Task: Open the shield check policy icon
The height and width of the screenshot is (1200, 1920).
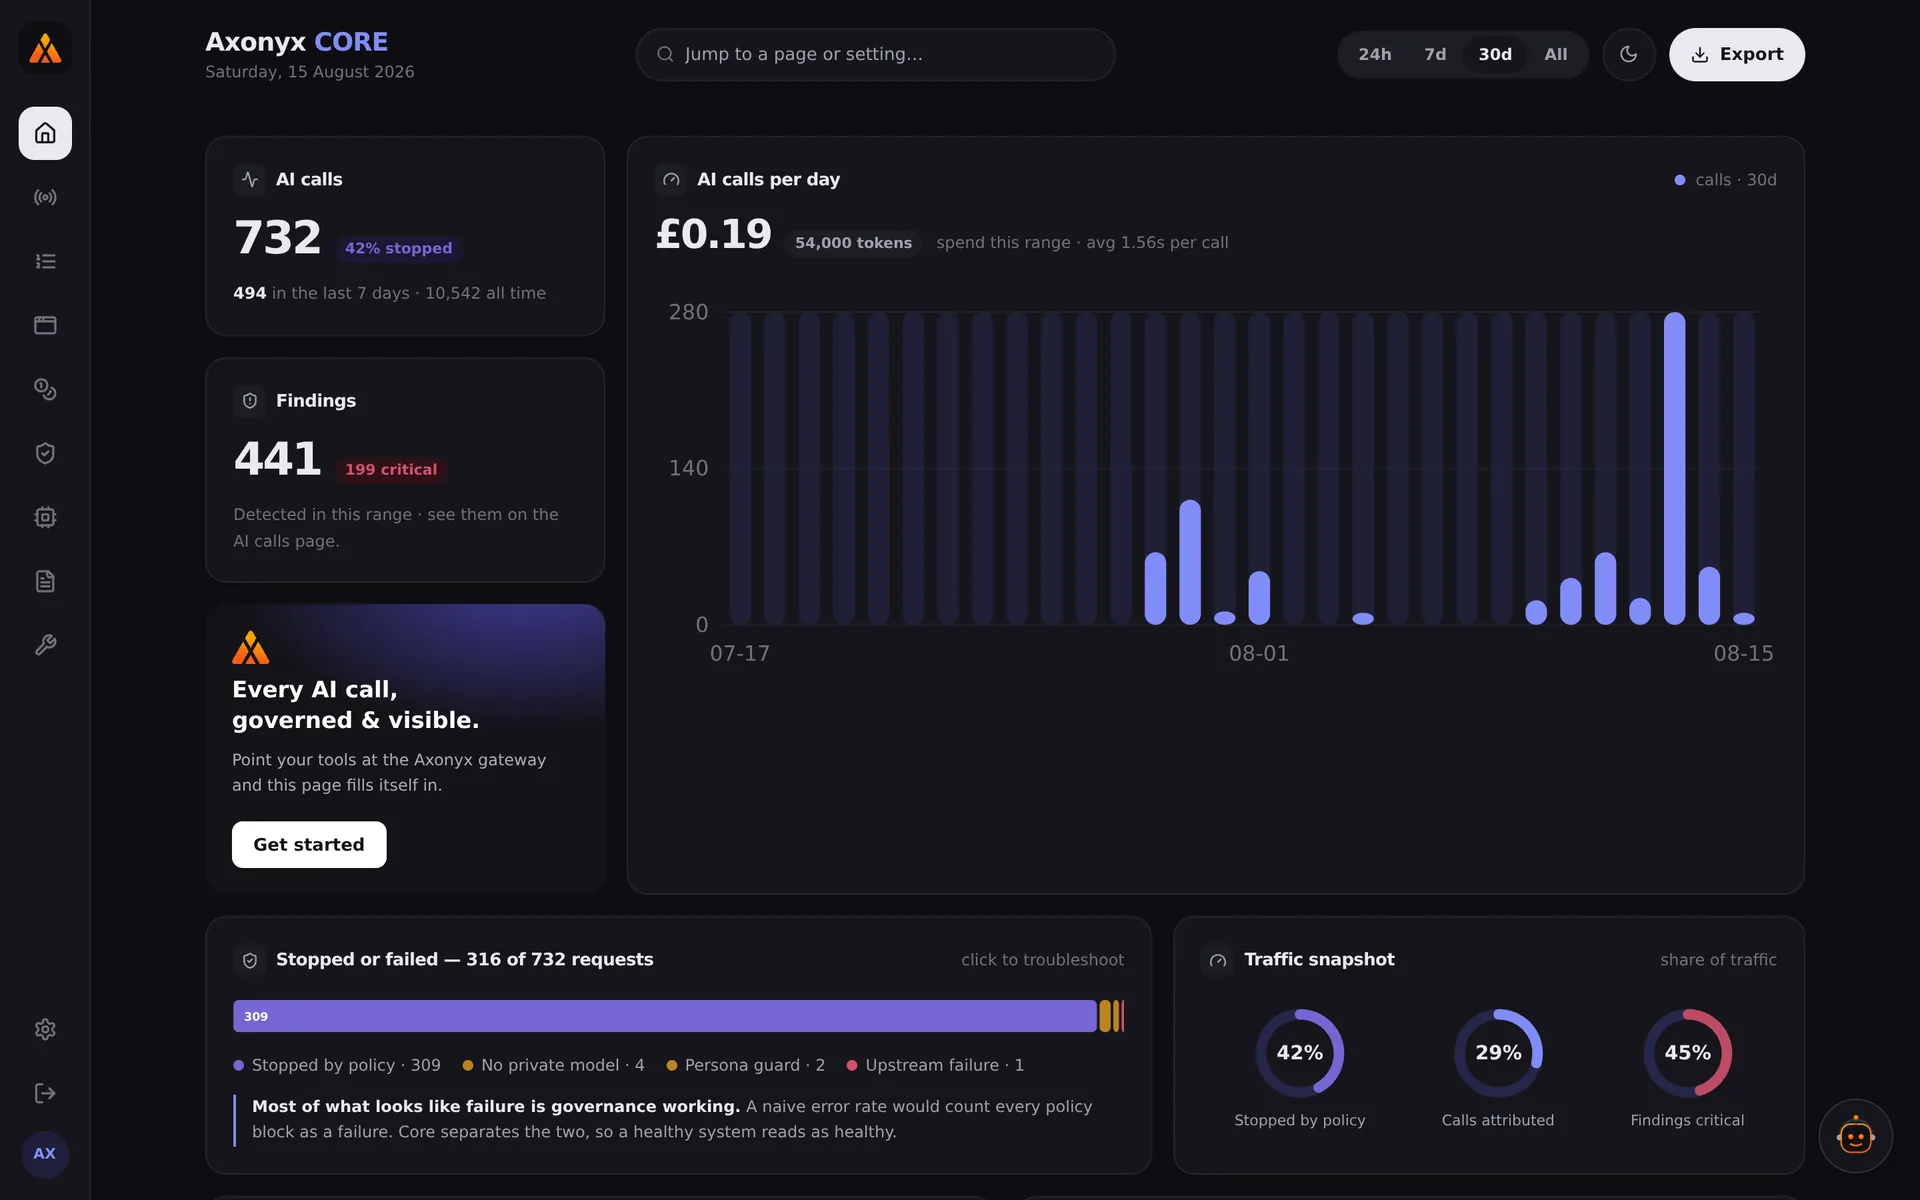Action: coord(45,453)
